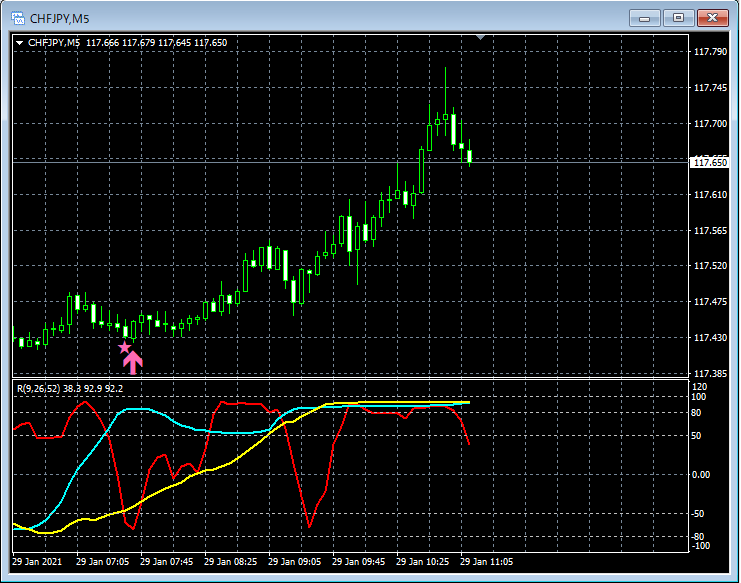Click the OHLC text 117.666 117.679 117.645 117.650
Viewport: 741px width, 583px height.
tap(156, 43)
